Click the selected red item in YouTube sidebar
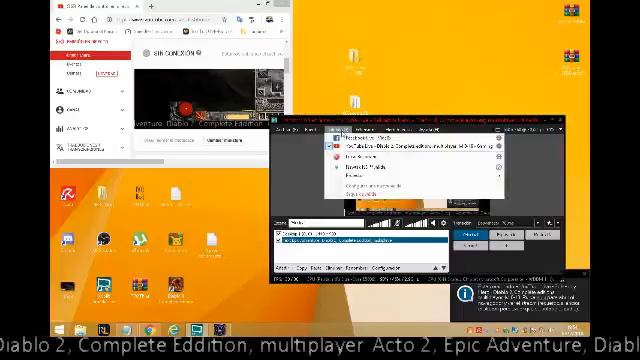This screenshot has height=360, width=640. (x=91, y=55)
